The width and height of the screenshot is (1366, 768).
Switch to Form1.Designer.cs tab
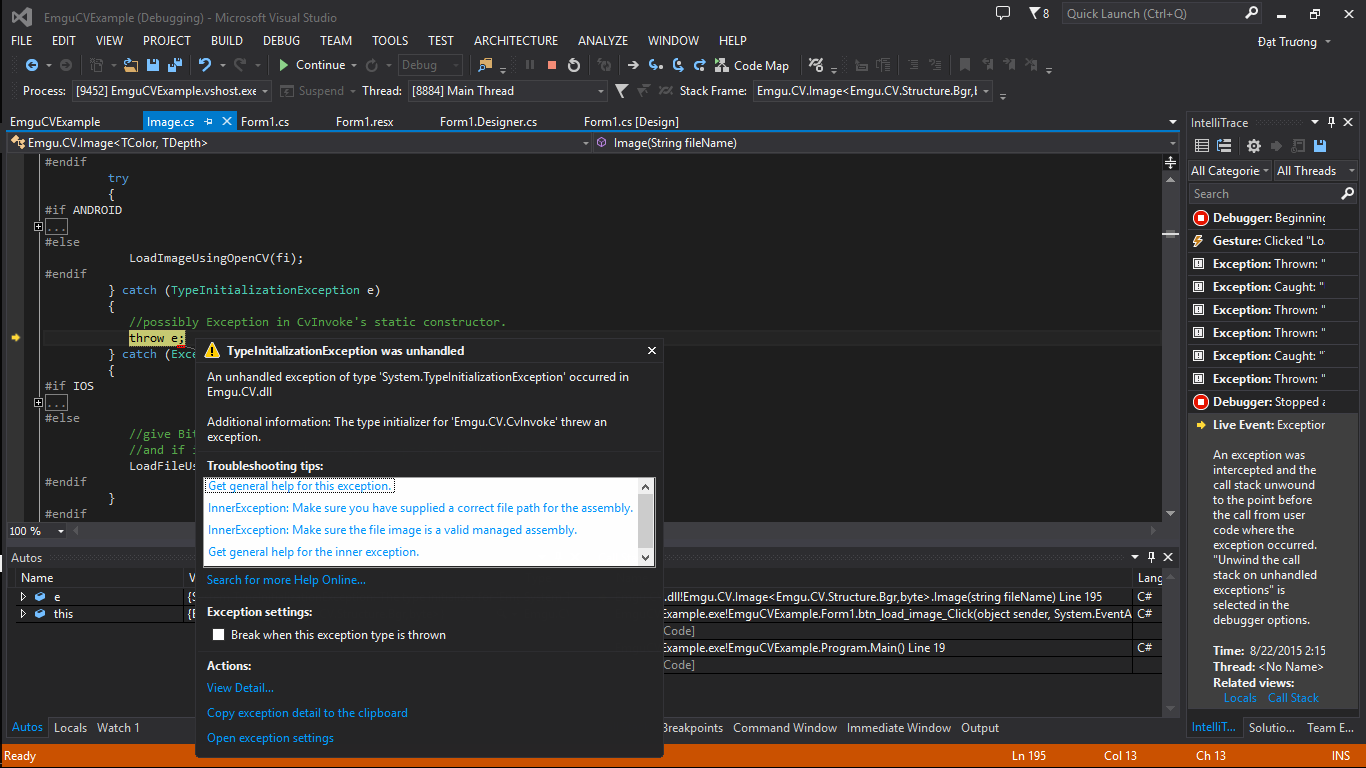click(x=488, y=122)
